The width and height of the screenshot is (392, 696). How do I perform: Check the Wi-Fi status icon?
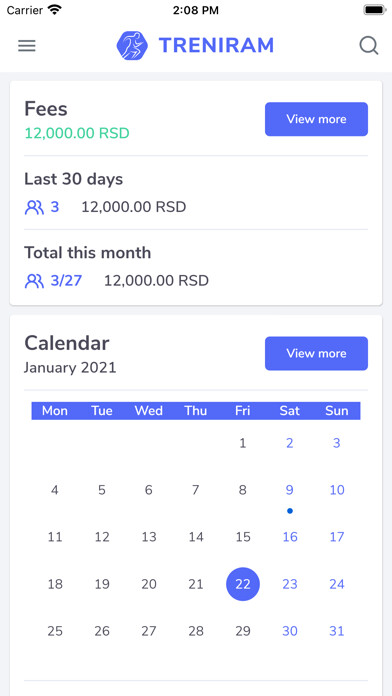55,10
